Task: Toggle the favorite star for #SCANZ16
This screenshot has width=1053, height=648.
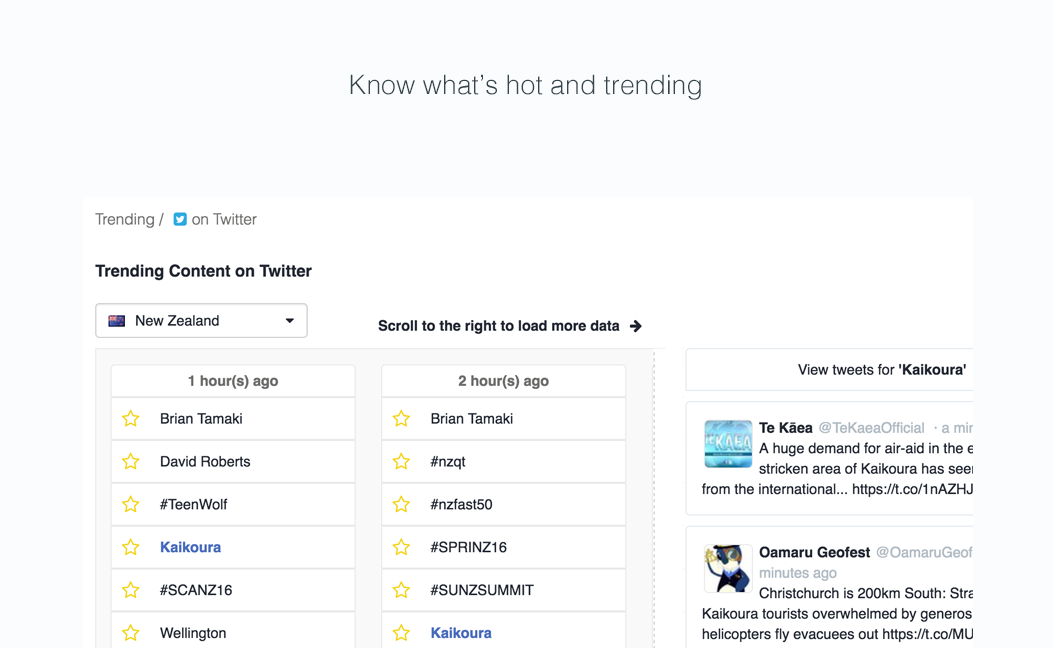Action: click(x=130, y=590)
